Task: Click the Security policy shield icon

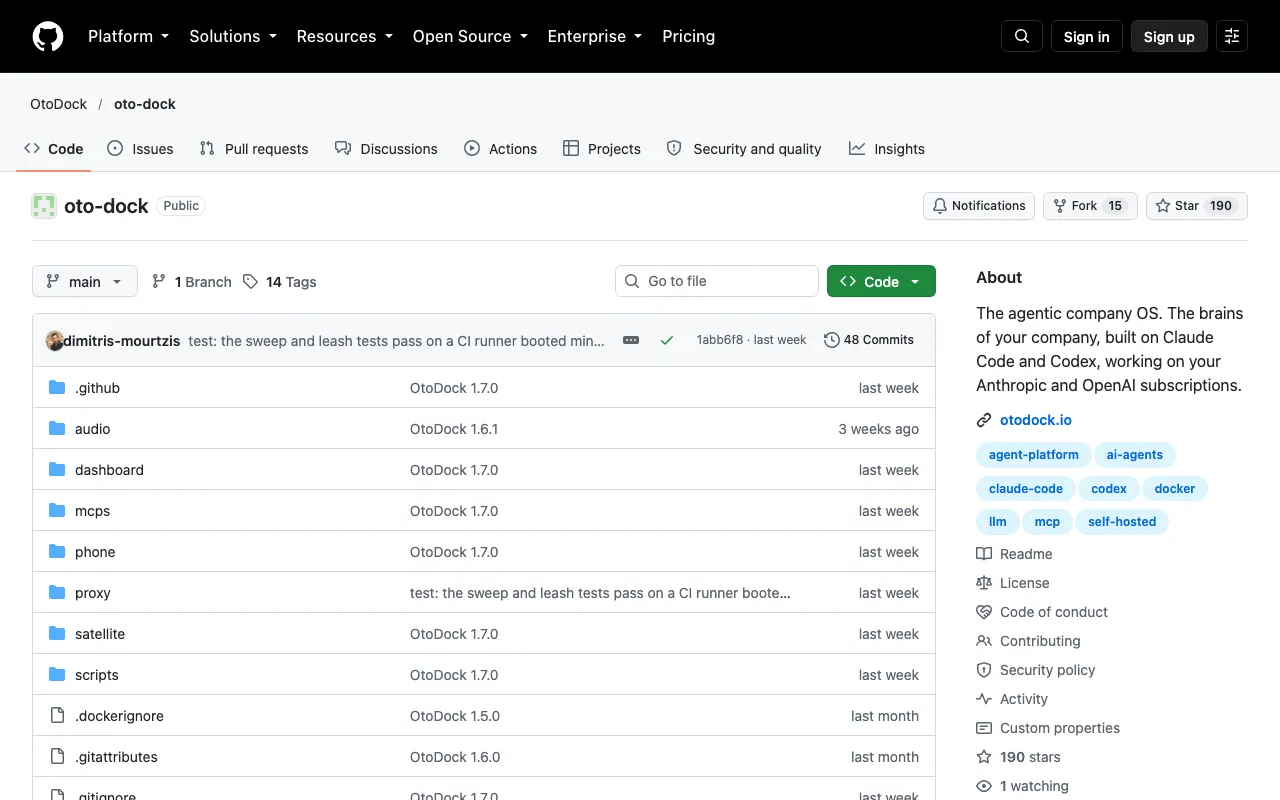Action: click(984, 670)
